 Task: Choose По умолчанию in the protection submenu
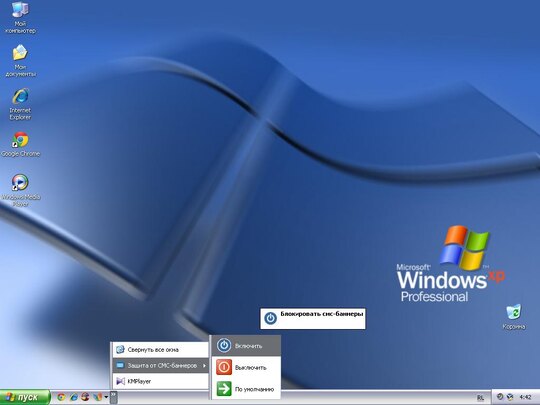(x=246, y=389)
